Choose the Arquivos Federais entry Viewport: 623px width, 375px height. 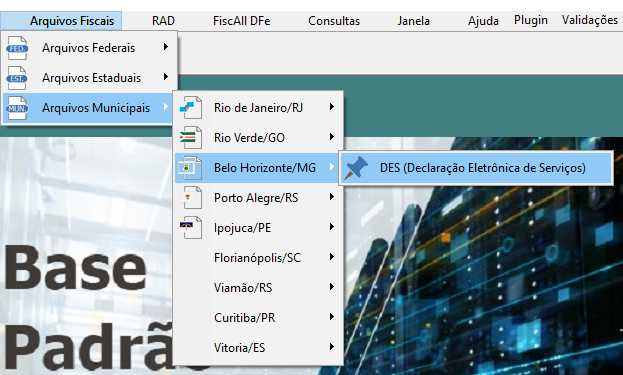click(x=90, y=48)
